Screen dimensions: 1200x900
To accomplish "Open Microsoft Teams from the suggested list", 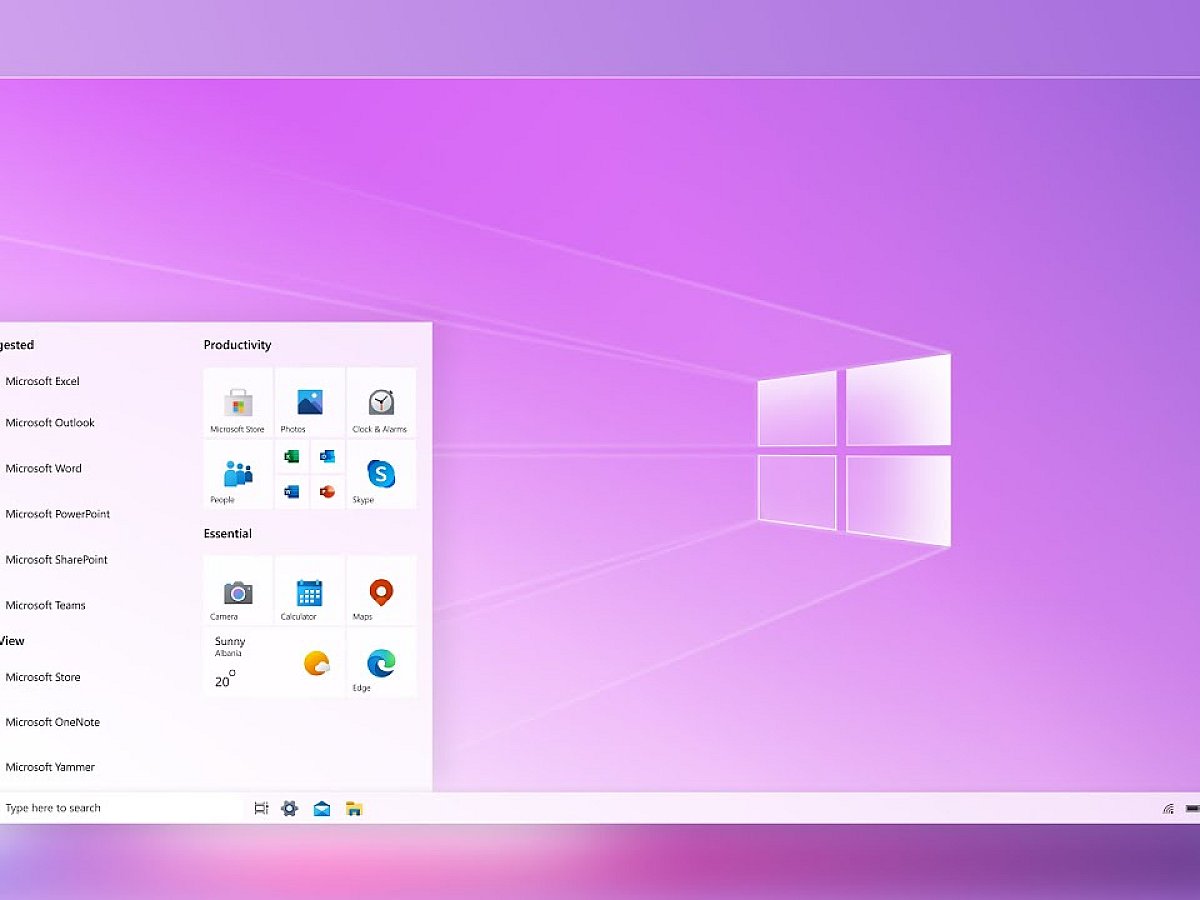I will [45, 605].
